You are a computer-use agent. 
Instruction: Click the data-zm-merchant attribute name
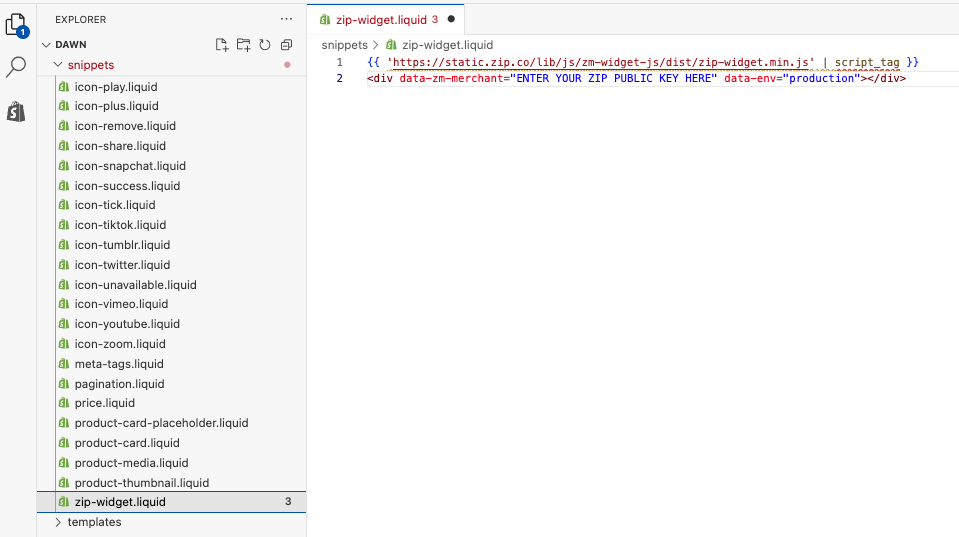(x=451, y=78)
